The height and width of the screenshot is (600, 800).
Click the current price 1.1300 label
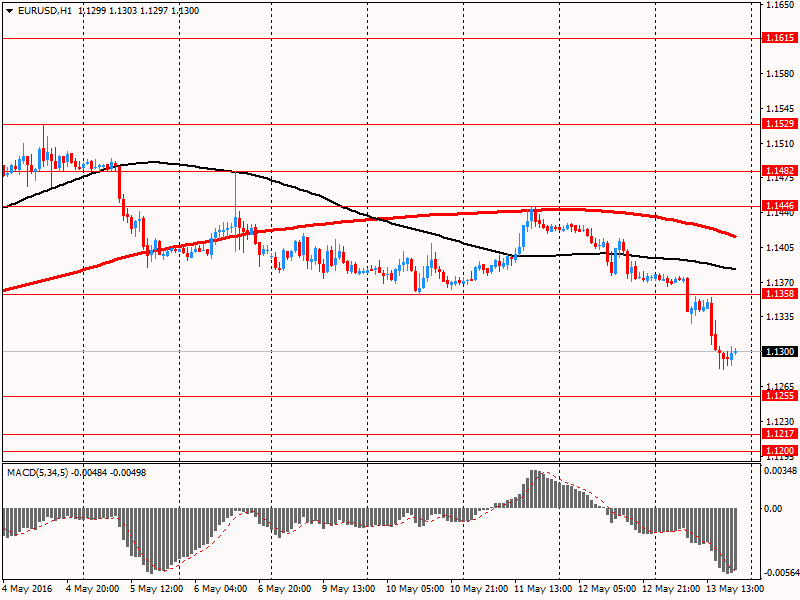pos(779,352)
